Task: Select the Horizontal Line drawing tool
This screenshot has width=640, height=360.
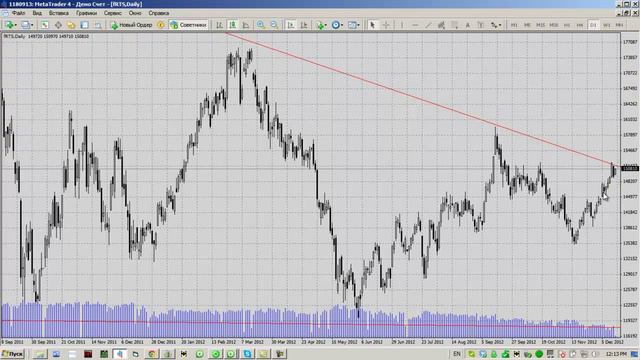Action: [x=415, y=25]
